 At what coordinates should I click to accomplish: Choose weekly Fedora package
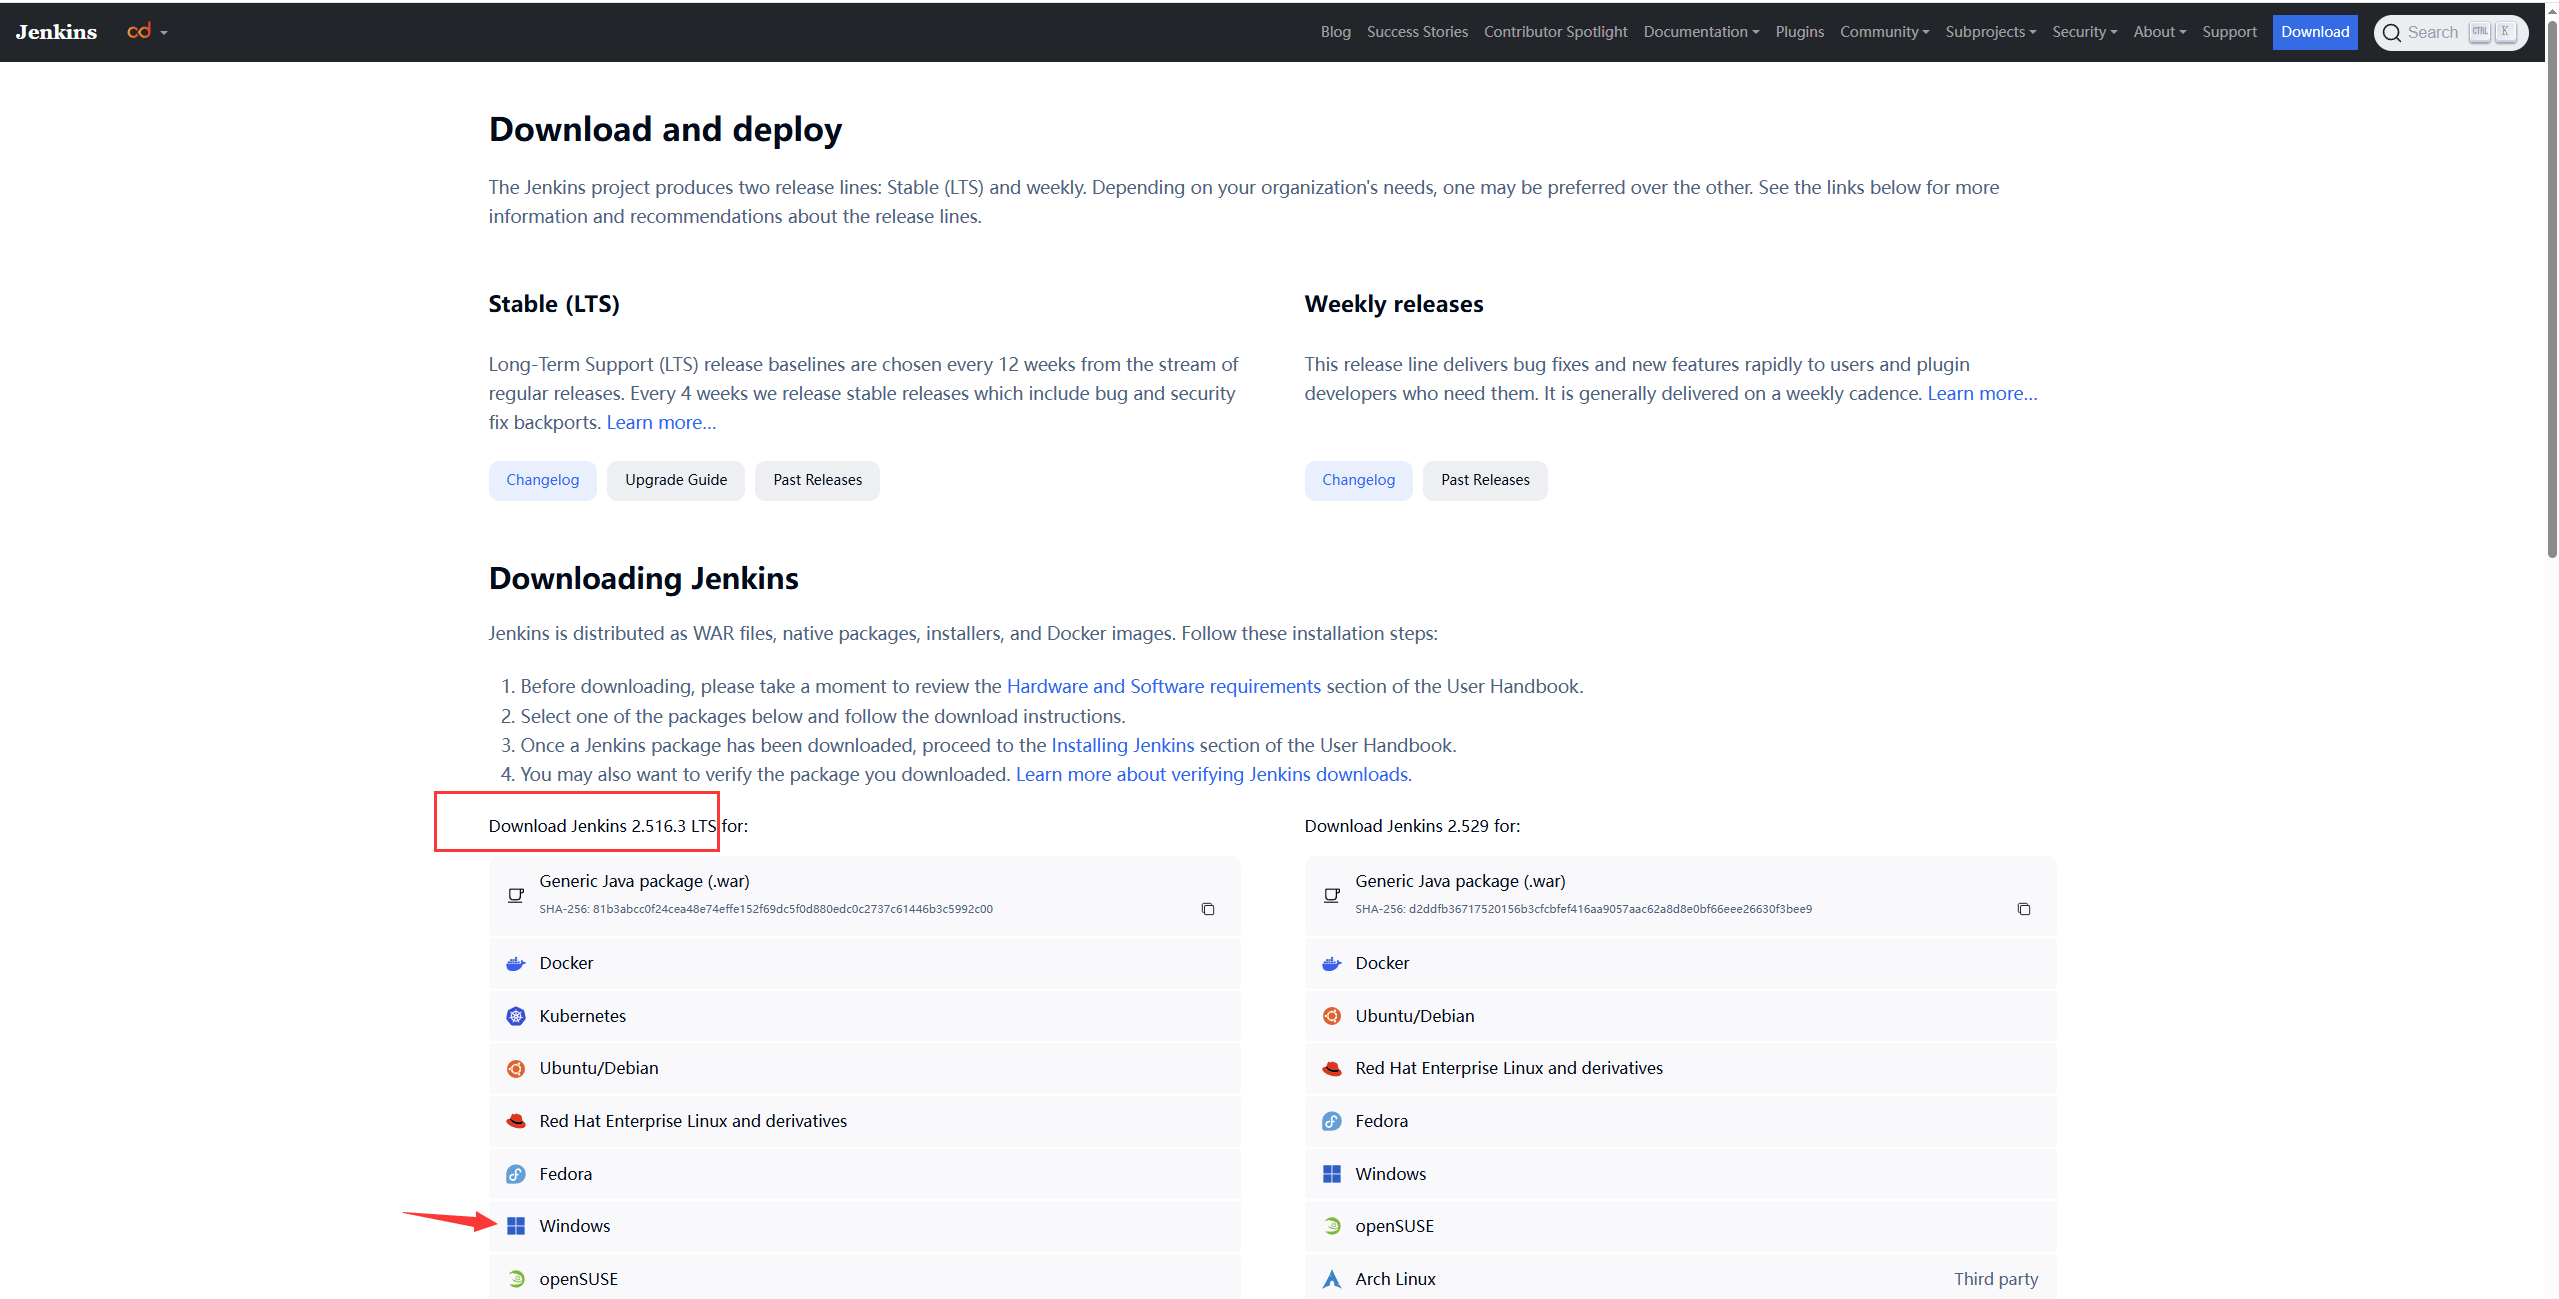[1680, 1121]
